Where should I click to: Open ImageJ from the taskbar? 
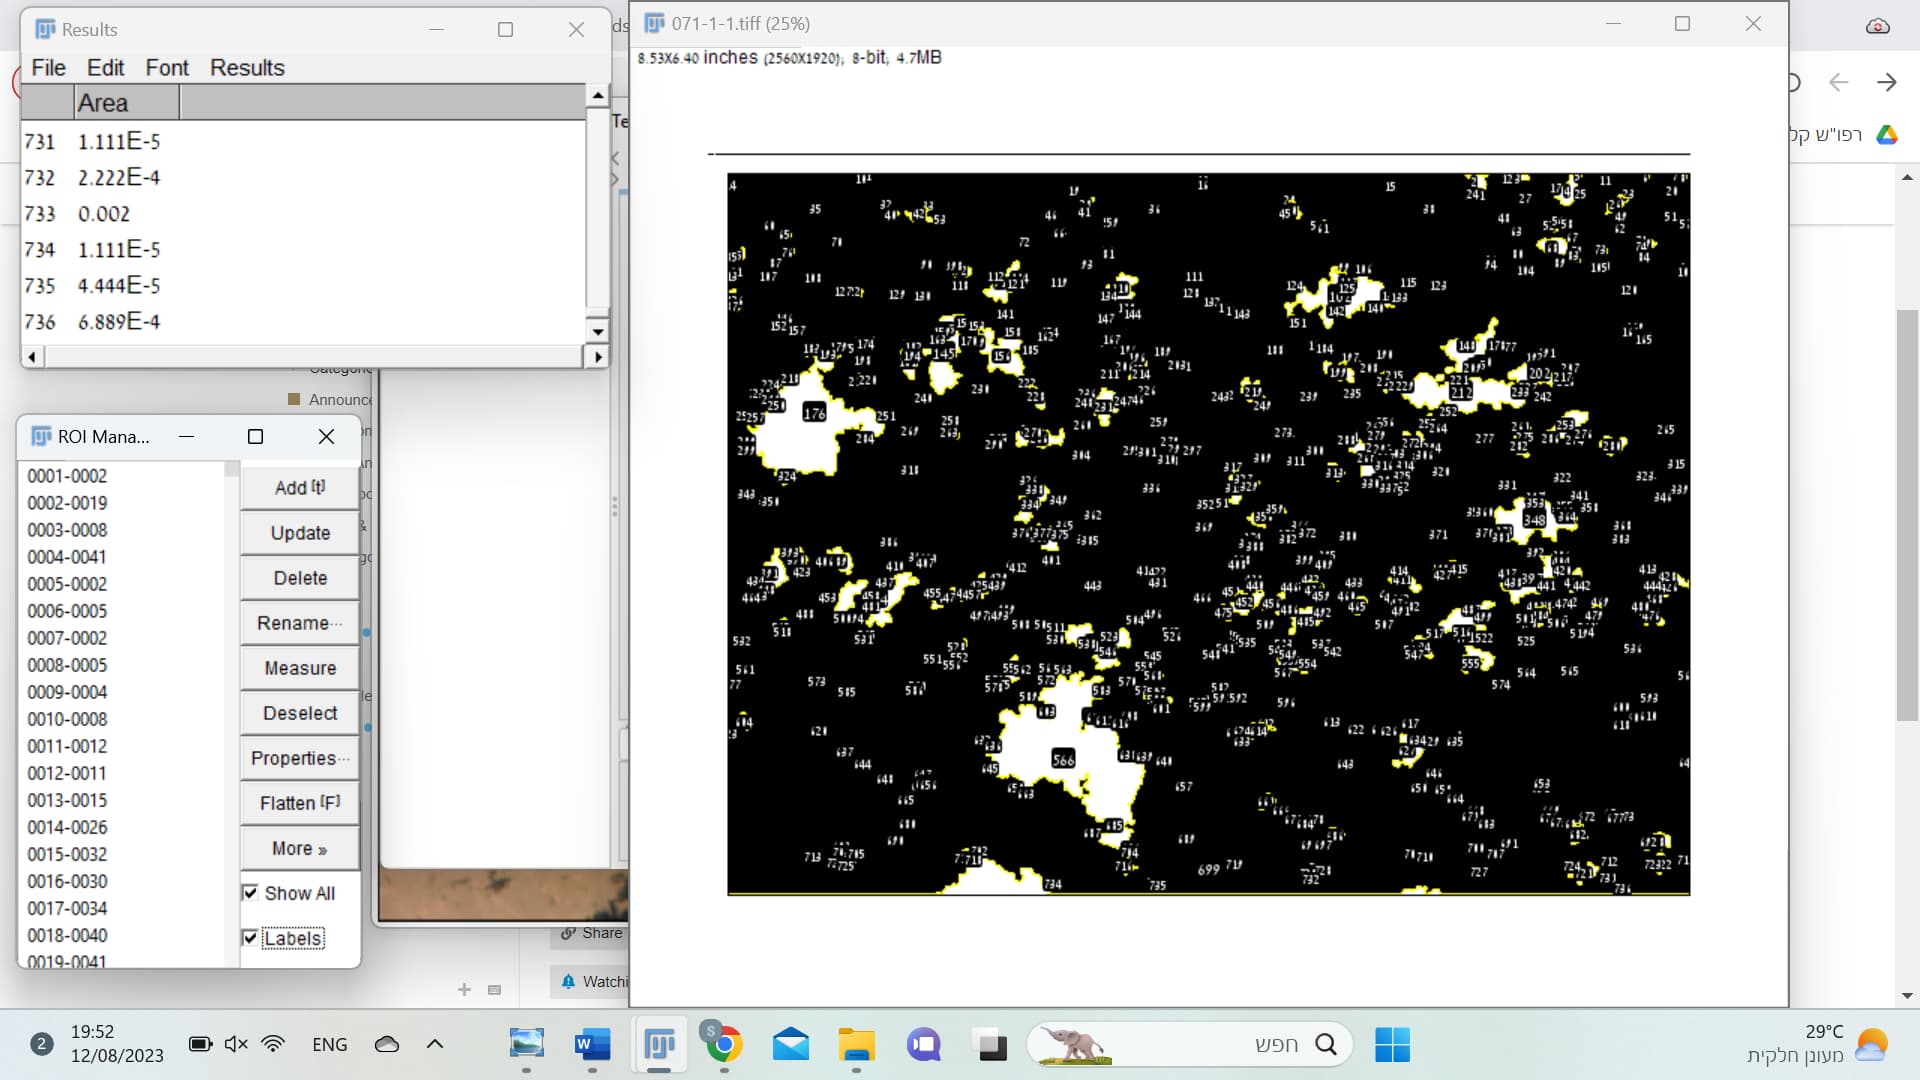[x=660, y=1043]
